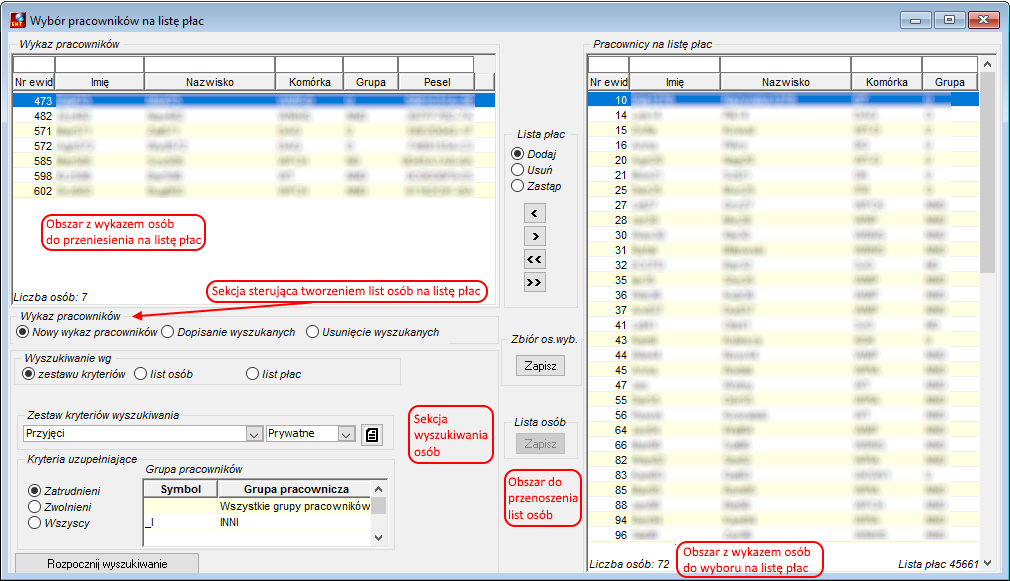Click the Komórka column header in right table
Image resolution: width=1010 pixels, height=581 pixels.
click(x=886, y=82)
